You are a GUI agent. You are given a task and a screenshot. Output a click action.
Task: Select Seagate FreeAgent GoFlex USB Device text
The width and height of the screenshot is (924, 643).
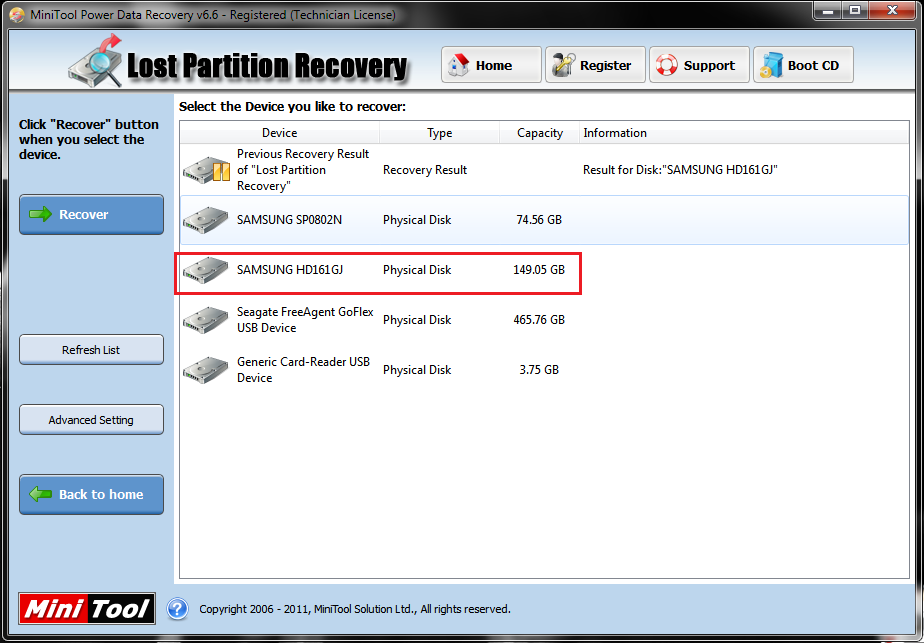(x=305, y=320)
